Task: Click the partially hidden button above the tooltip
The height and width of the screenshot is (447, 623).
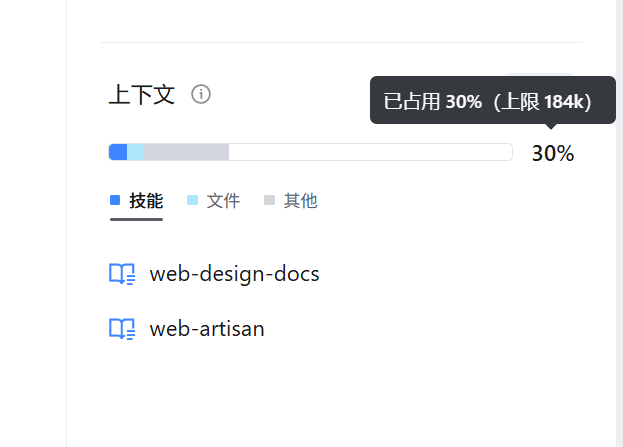Action: click(x=539, y=76)
